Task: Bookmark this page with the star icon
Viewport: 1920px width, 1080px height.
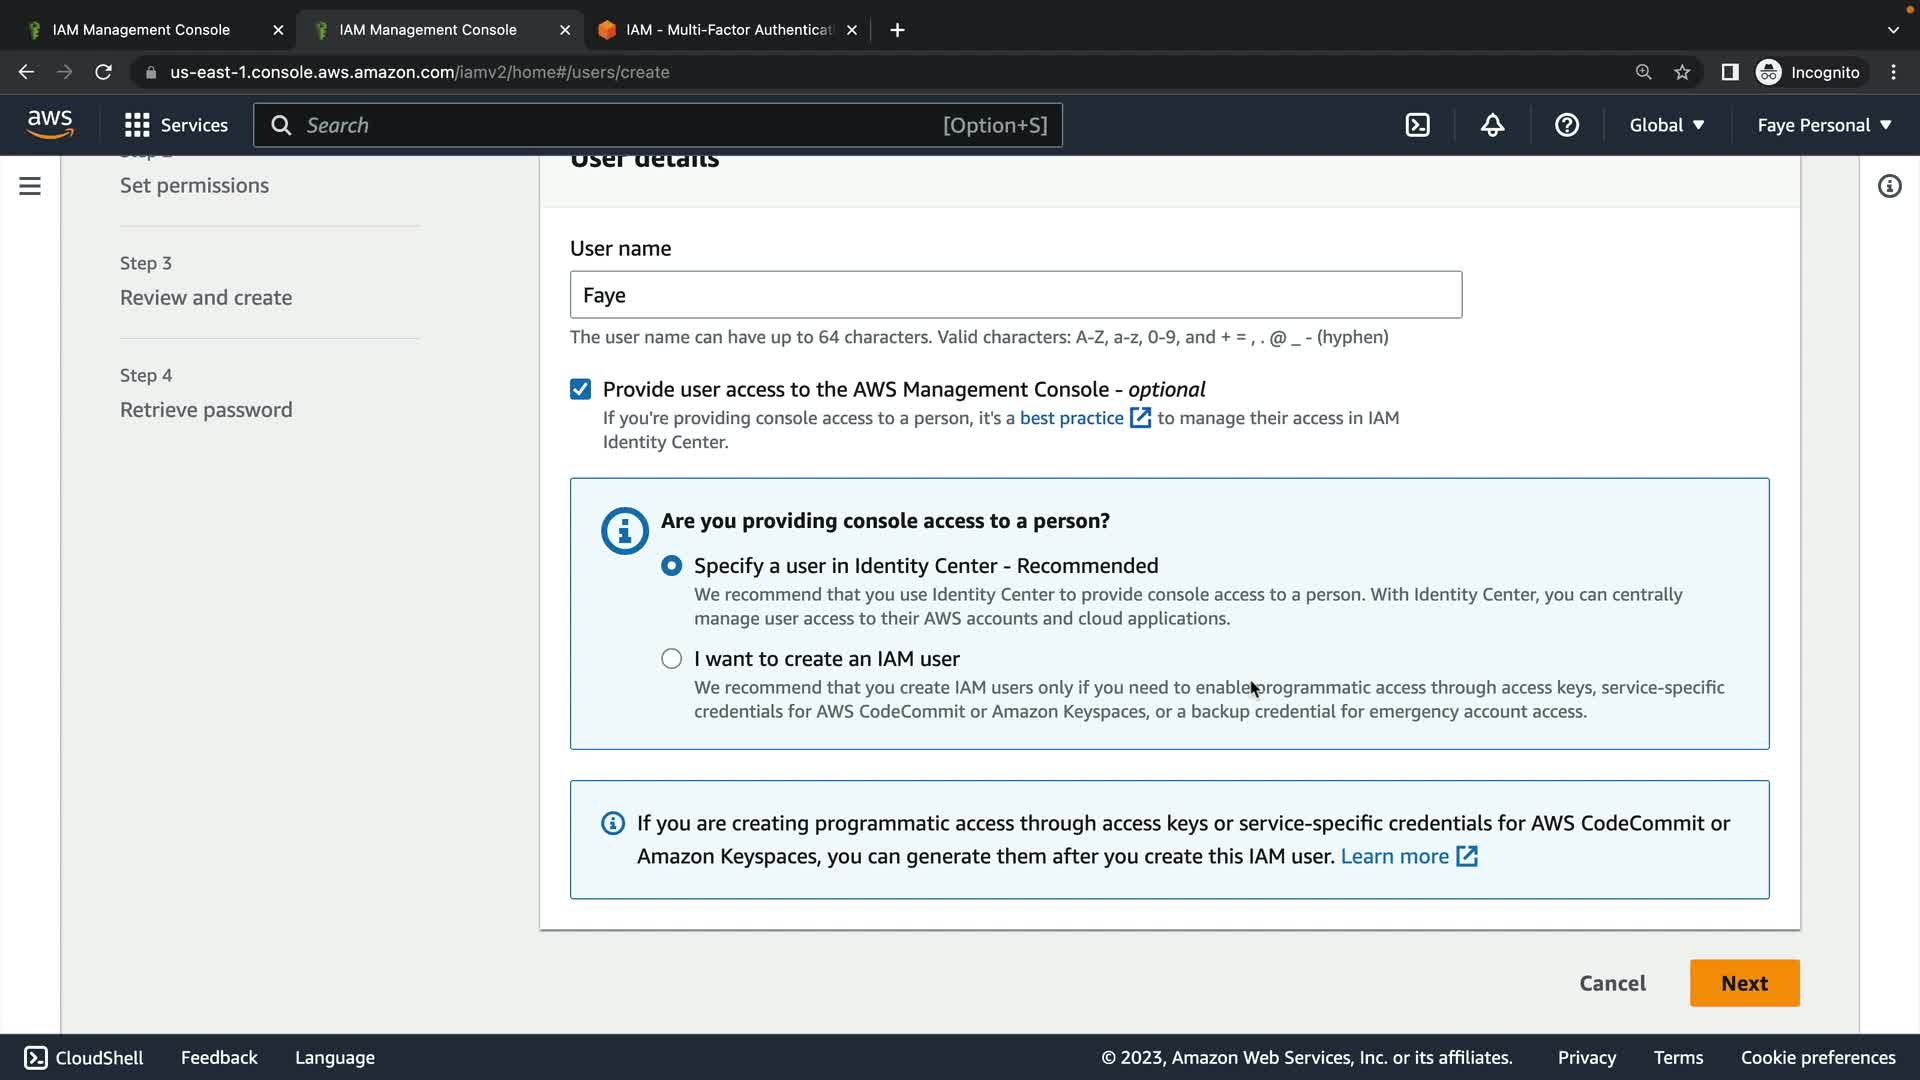Action: (x=1682, y=72)
